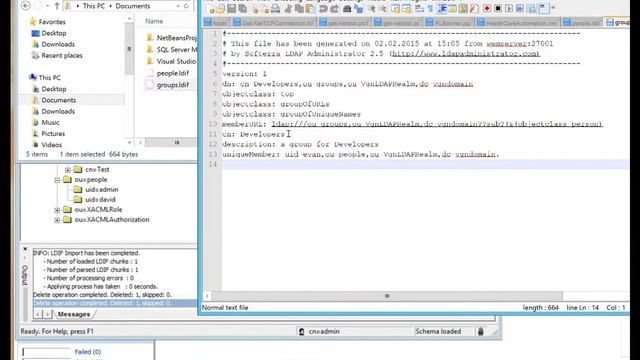Switch to the HealthCareAutomation tab
This screenshot has height=360, width=640.
519,22
